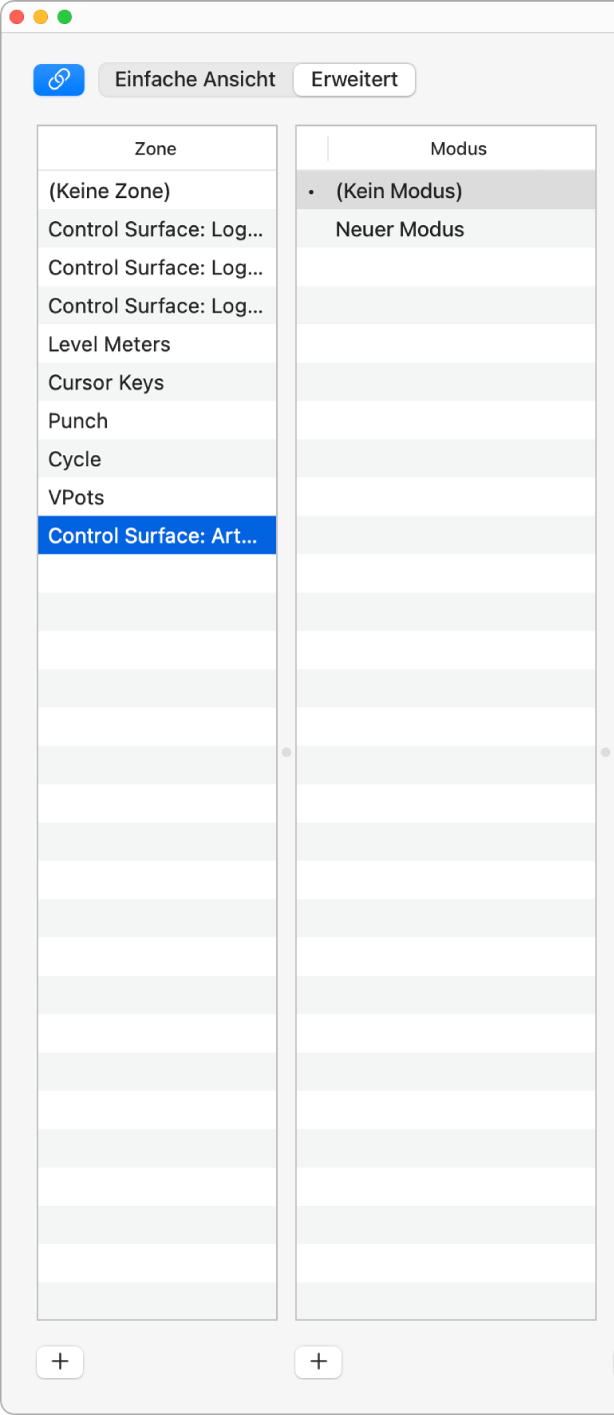Viewport: 614px width, 1415px height.
Task: Click the plus button below Zone list
Action: pos(60,1362)
